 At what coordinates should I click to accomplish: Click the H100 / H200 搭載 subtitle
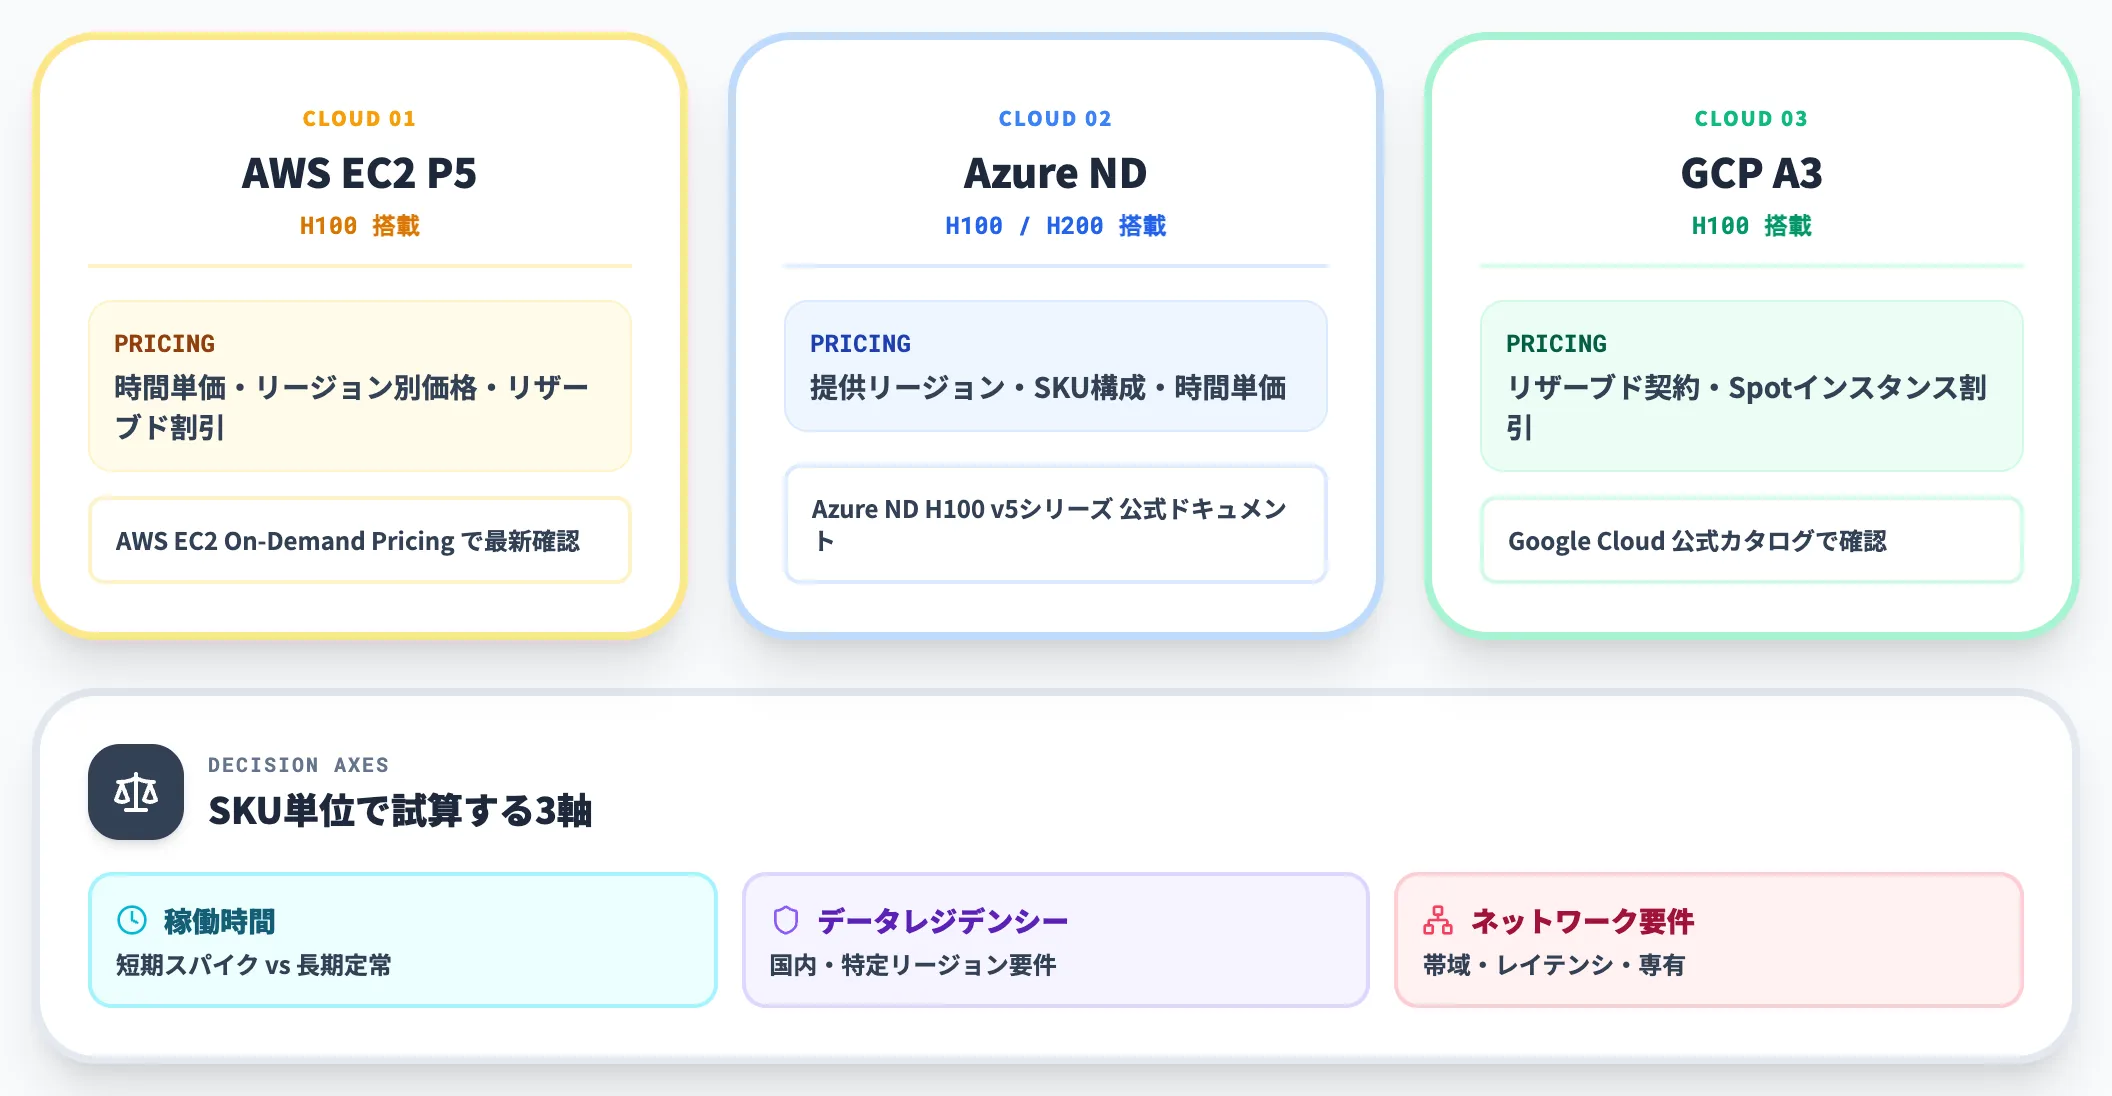pyautogui.click(x=1056, y=226)
